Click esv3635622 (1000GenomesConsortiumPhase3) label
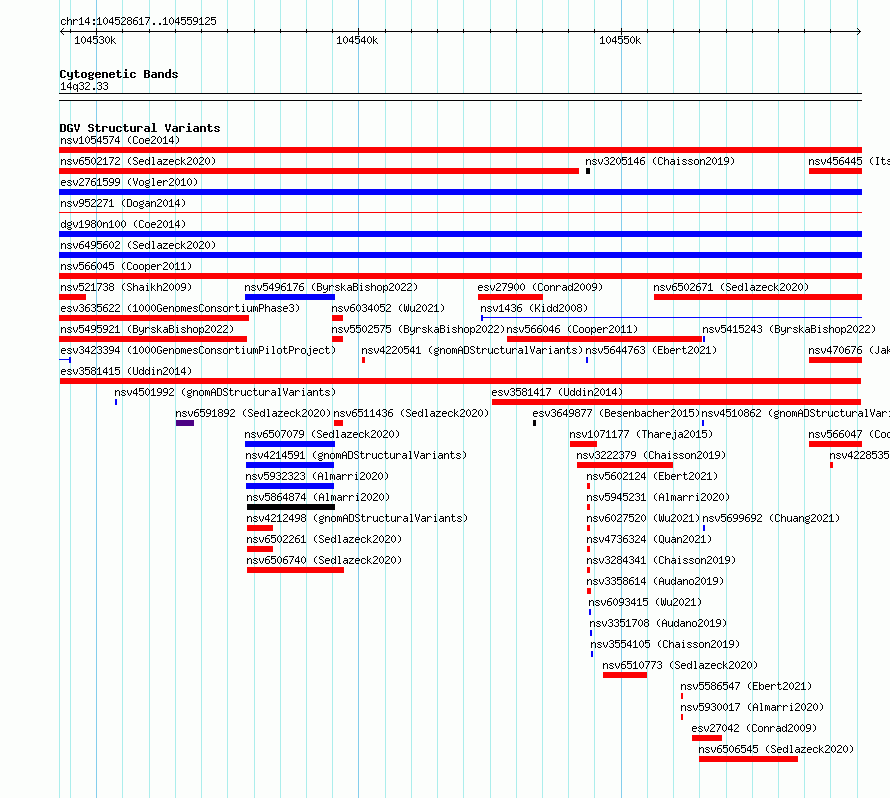The width and height of the screenshot is (890, 798). pos(180,308)
